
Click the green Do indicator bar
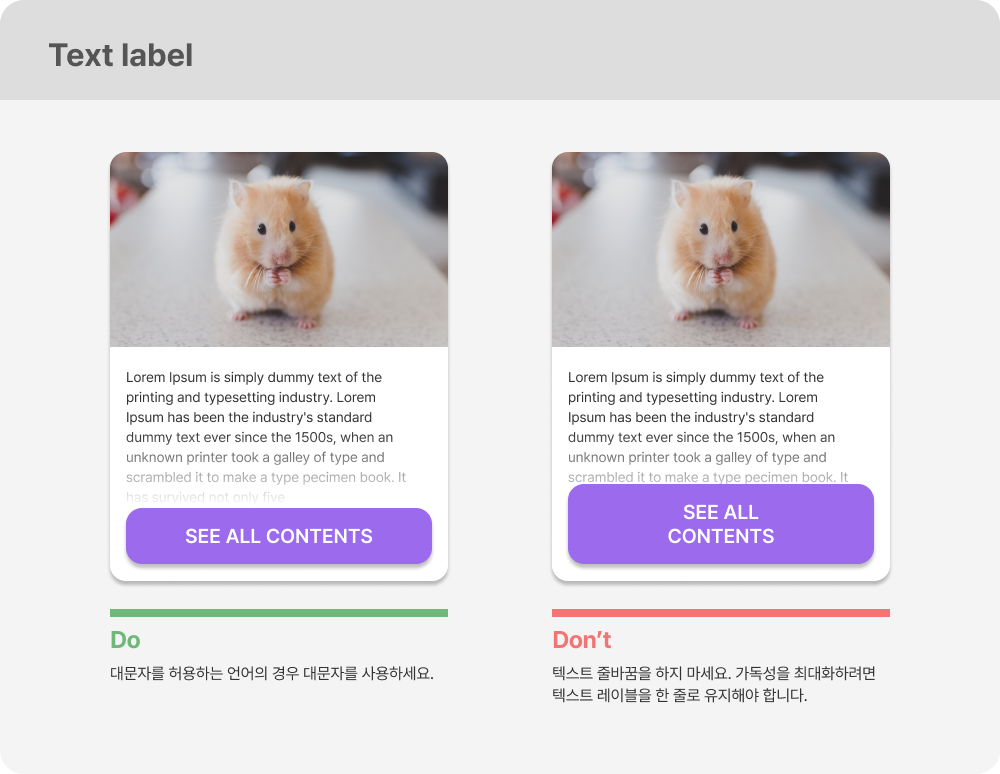point(279,613)
